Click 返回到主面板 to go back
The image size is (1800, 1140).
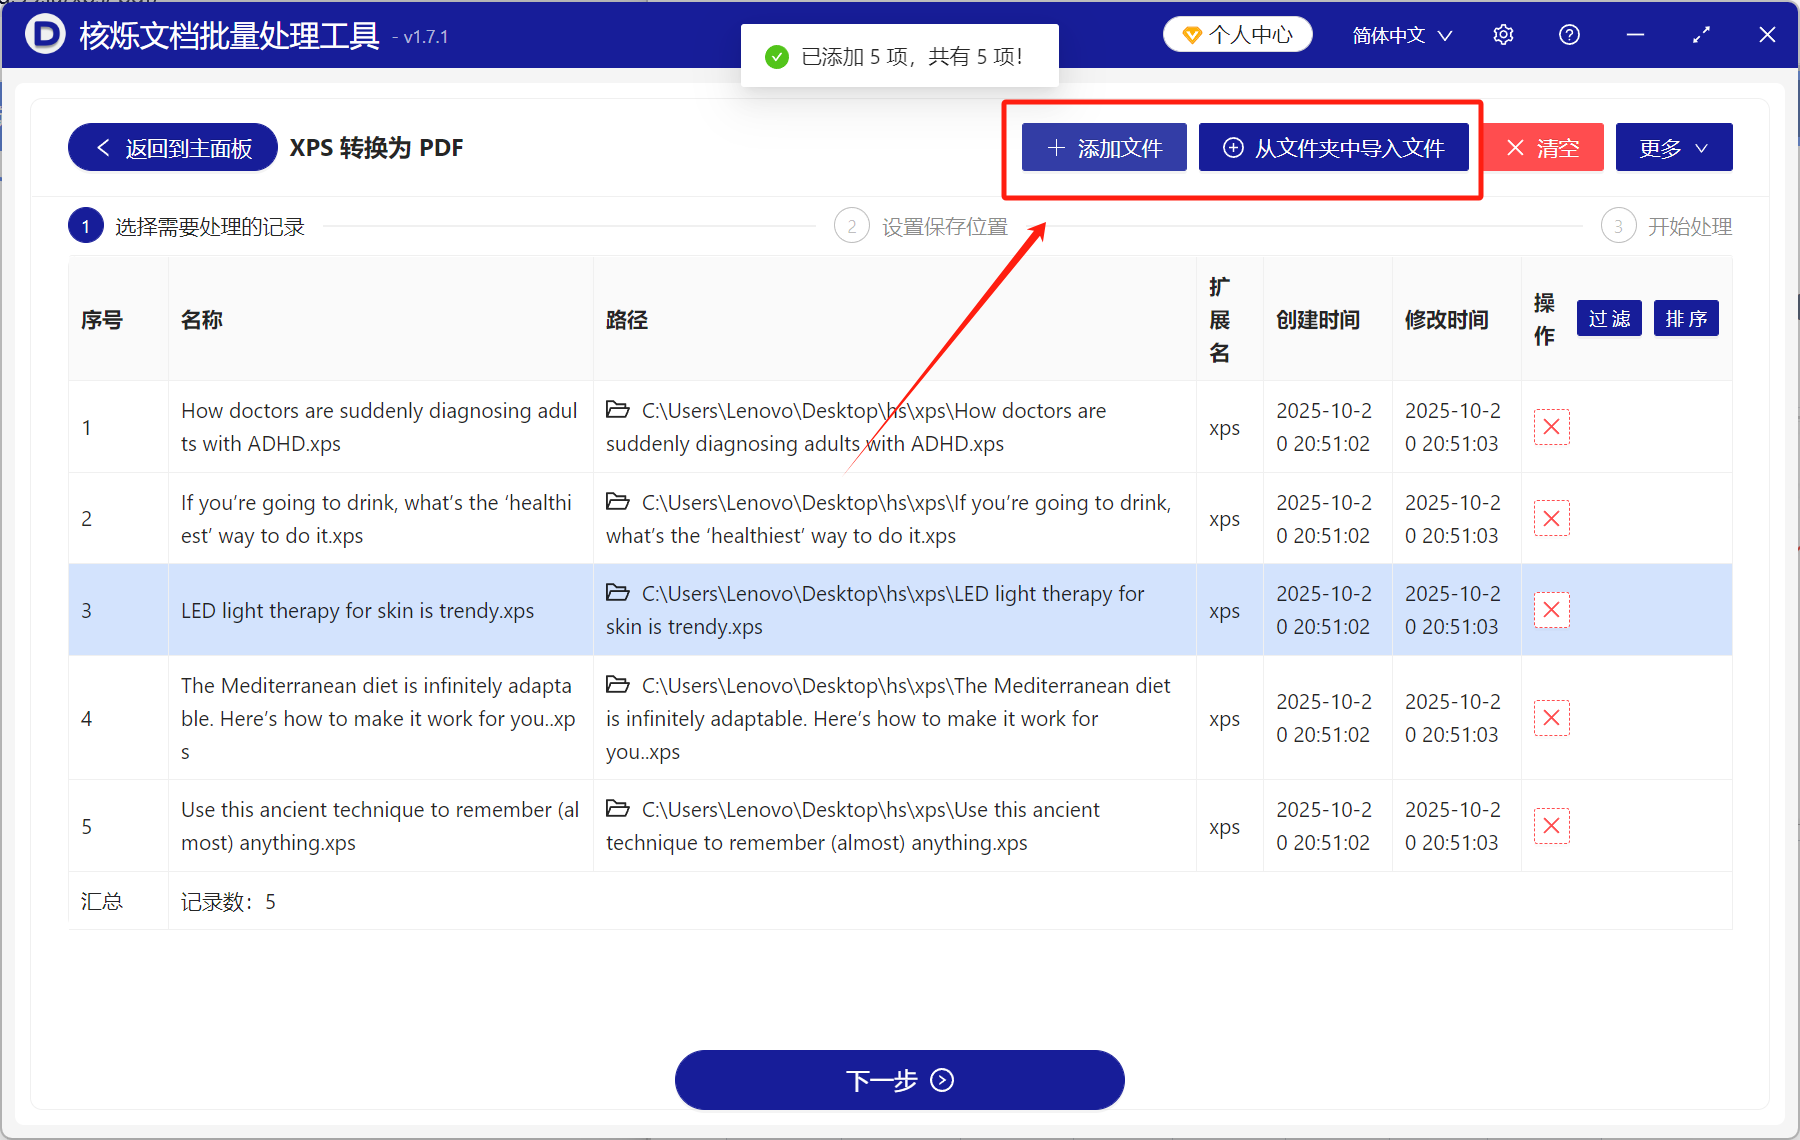[x=171, y=147]
